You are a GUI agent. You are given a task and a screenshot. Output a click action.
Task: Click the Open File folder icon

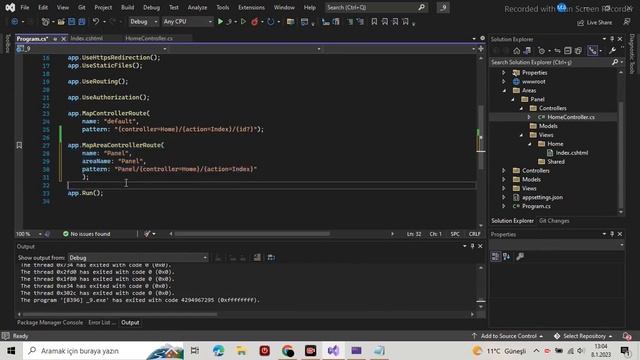point(61,22)
